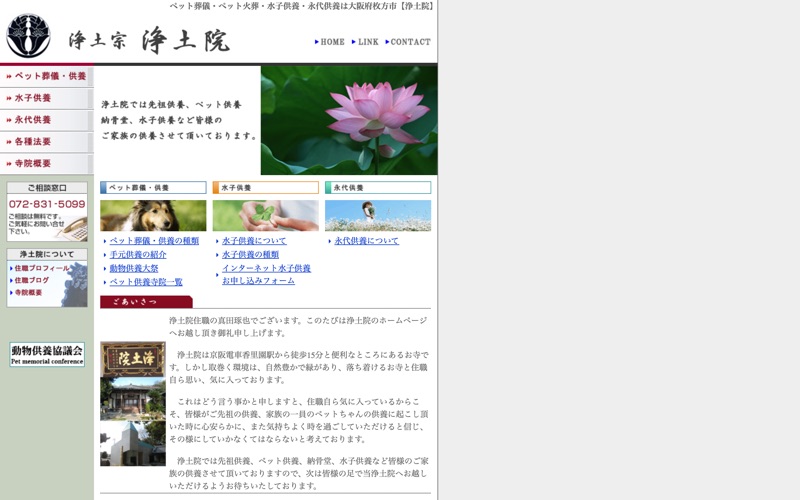Screen dimensions: 800x500
Task: Open インターネット水子供養 application form link
Action: [266, 274]
